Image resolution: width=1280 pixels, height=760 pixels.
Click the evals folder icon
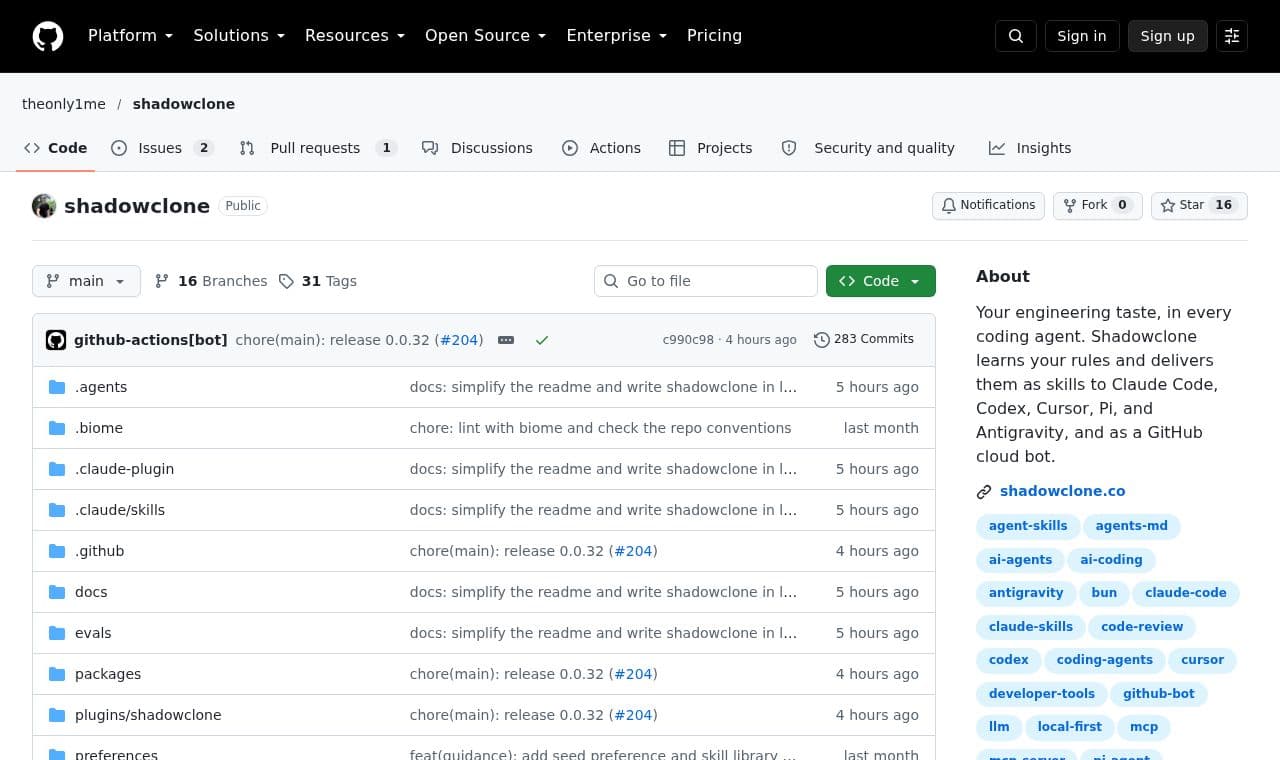pos(57,633)
